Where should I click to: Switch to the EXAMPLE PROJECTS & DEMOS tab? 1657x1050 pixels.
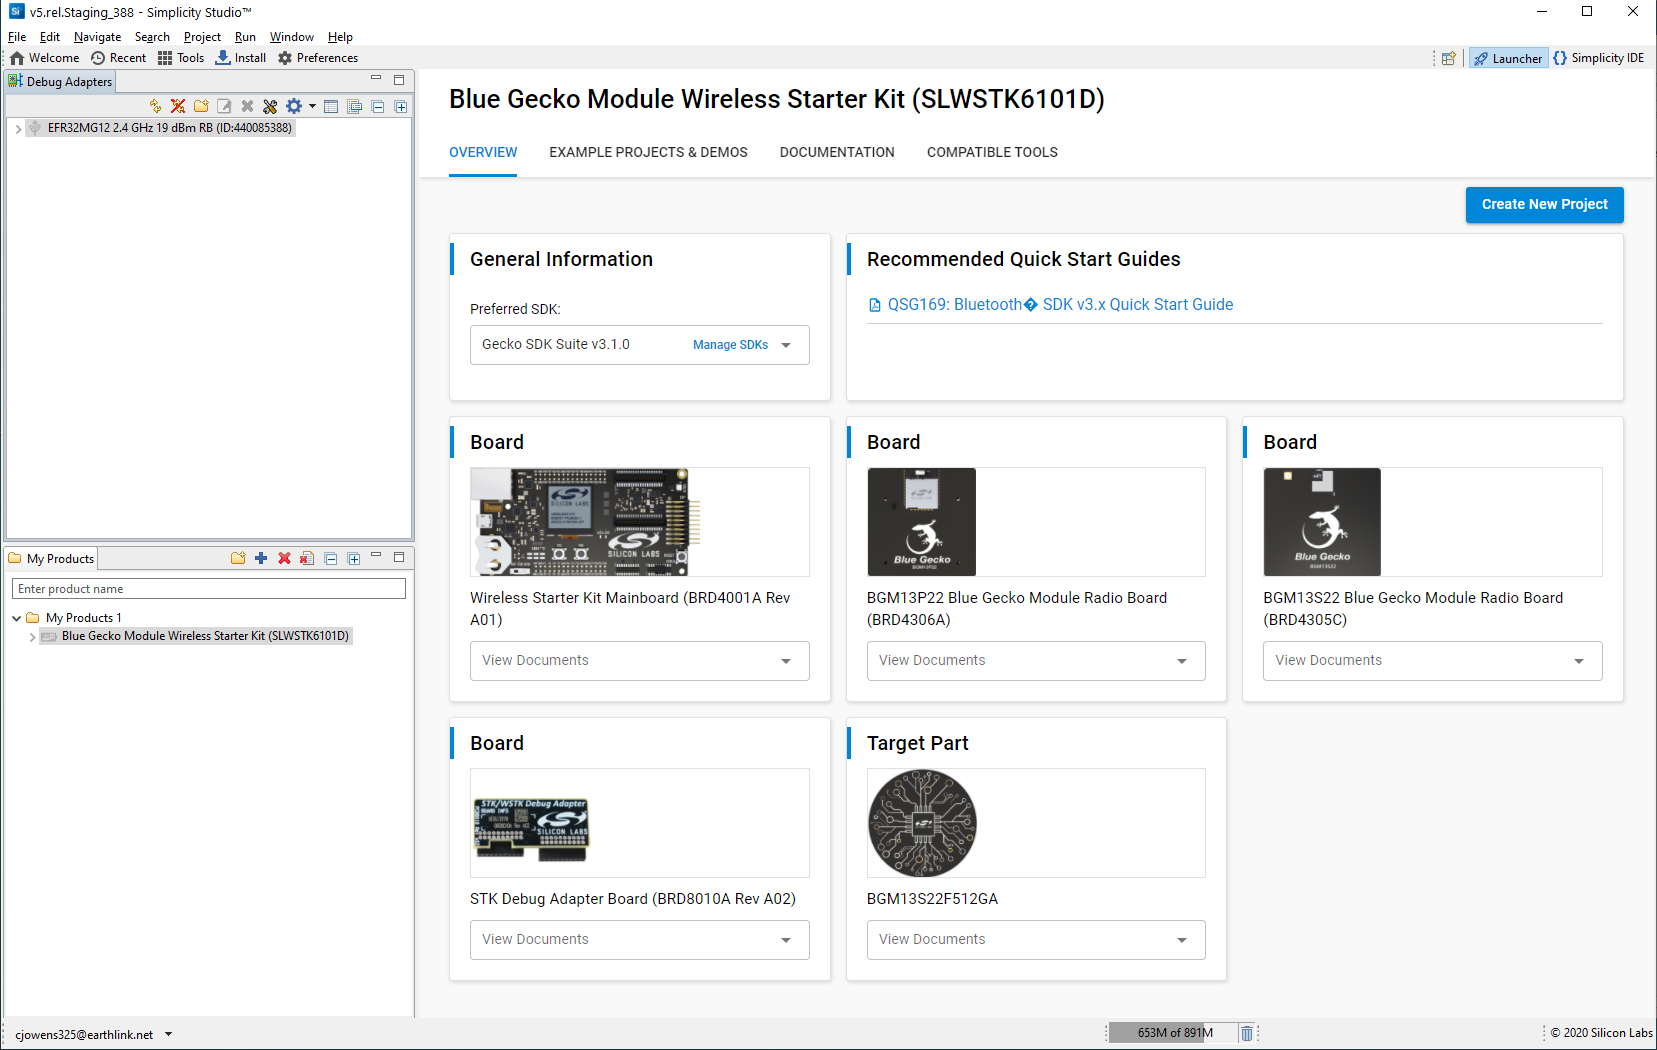(x=648, y=152)
